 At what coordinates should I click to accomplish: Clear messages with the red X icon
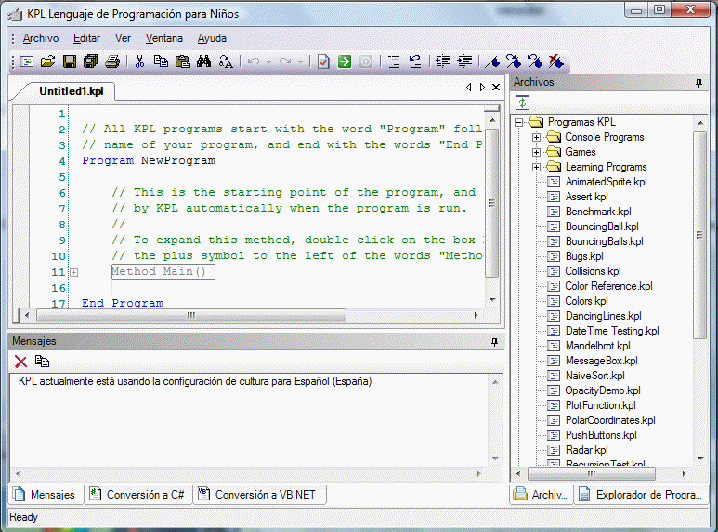click(21, 361)
